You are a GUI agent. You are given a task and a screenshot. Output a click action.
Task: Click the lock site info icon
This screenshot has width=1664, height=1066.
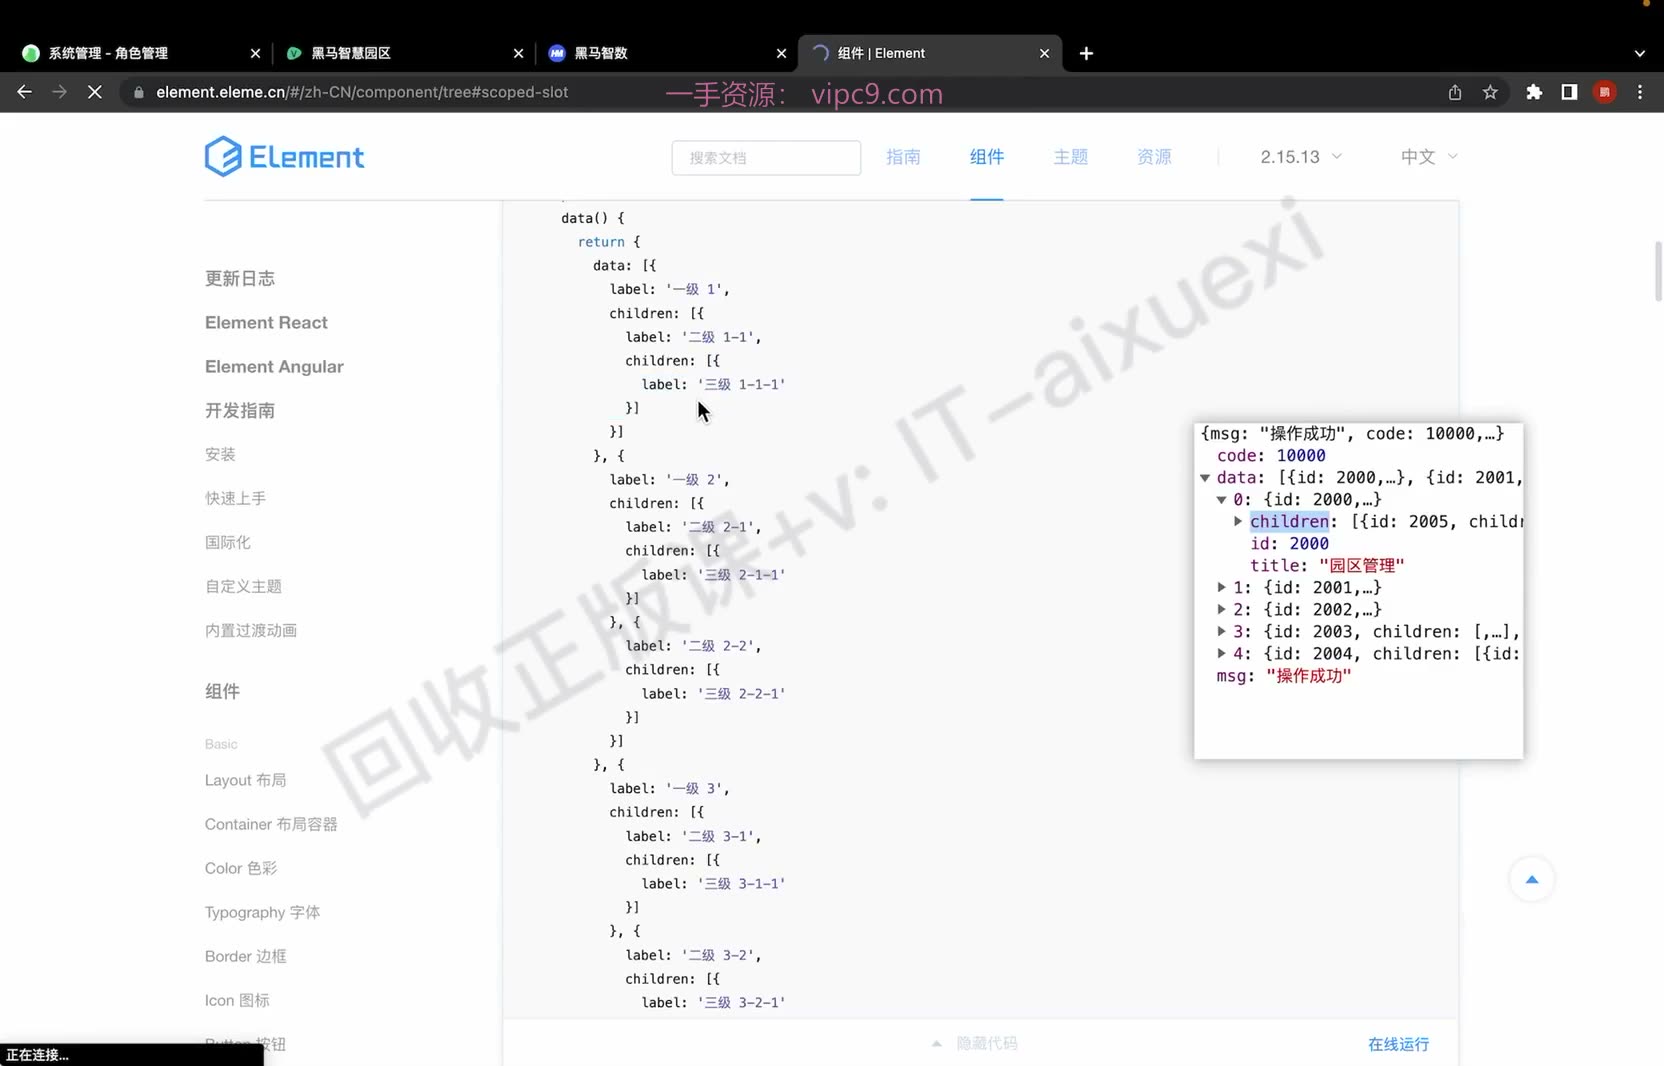click(139, 92)
